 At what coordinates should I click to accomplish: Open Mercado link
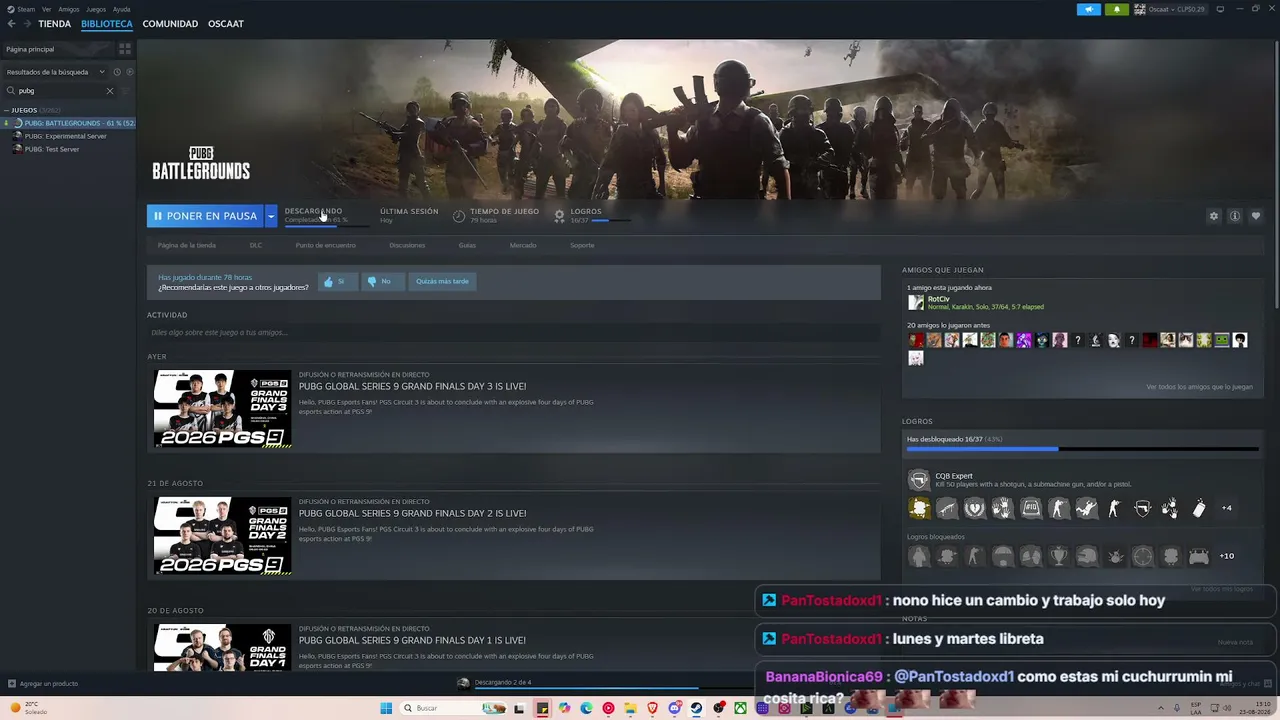tap(523, 245)
